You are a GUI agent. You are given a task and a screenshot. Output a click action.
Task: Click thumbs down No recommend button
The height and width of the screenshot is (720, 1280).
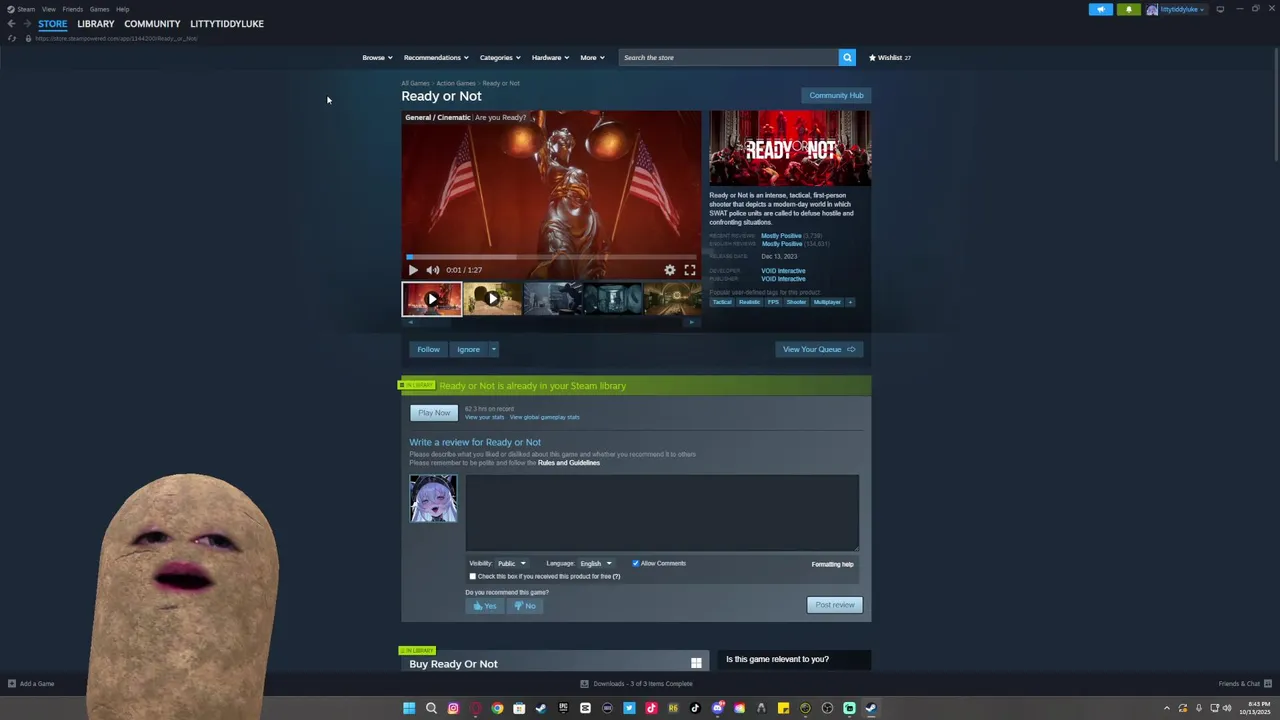pyautogui.click(x=525, y=606)
